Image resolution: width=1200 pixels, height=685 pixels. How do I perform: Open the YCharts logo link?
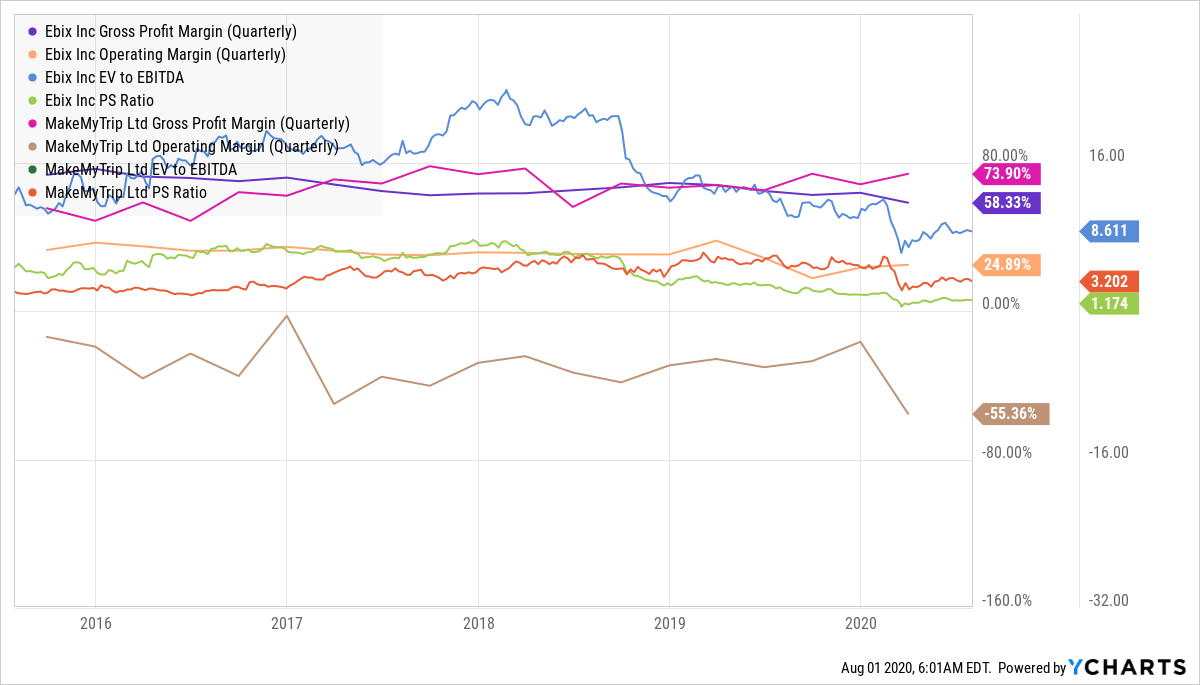tap(1128, 667)
